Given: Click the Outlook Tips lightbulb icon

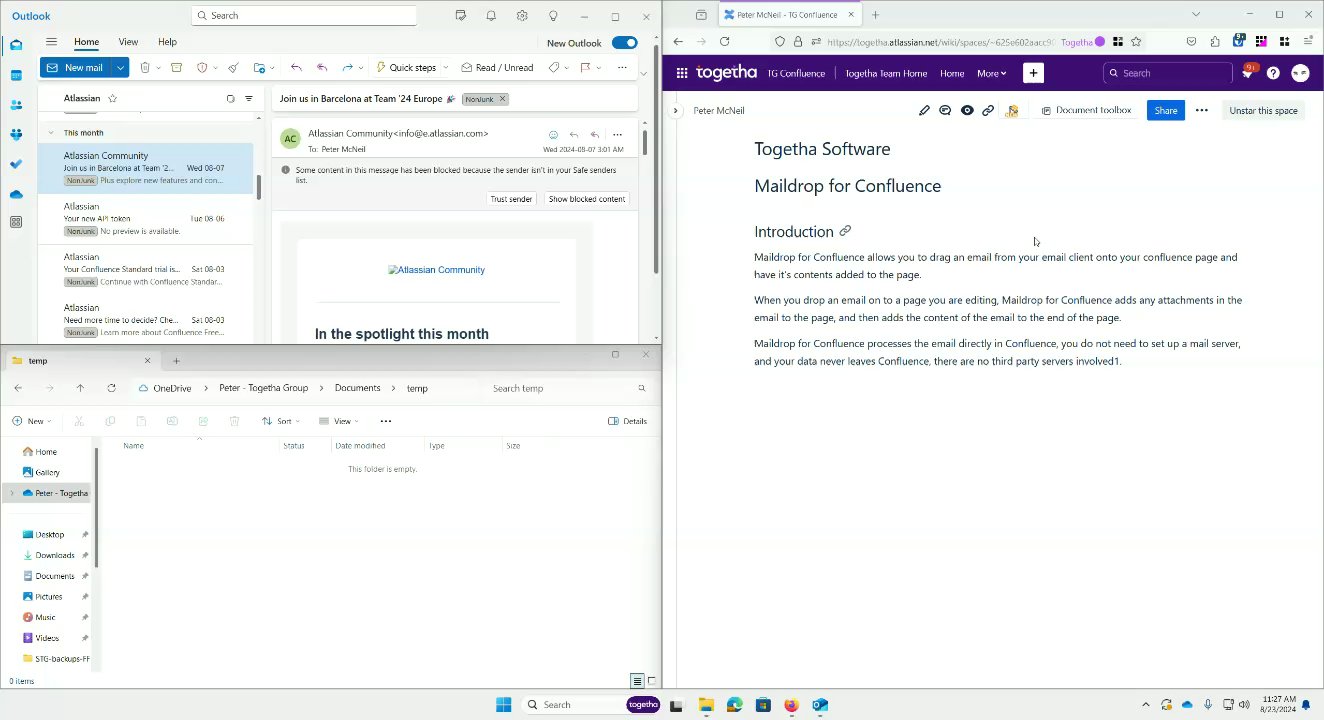Looking at the screenshot, I should [x=553, y=16].
